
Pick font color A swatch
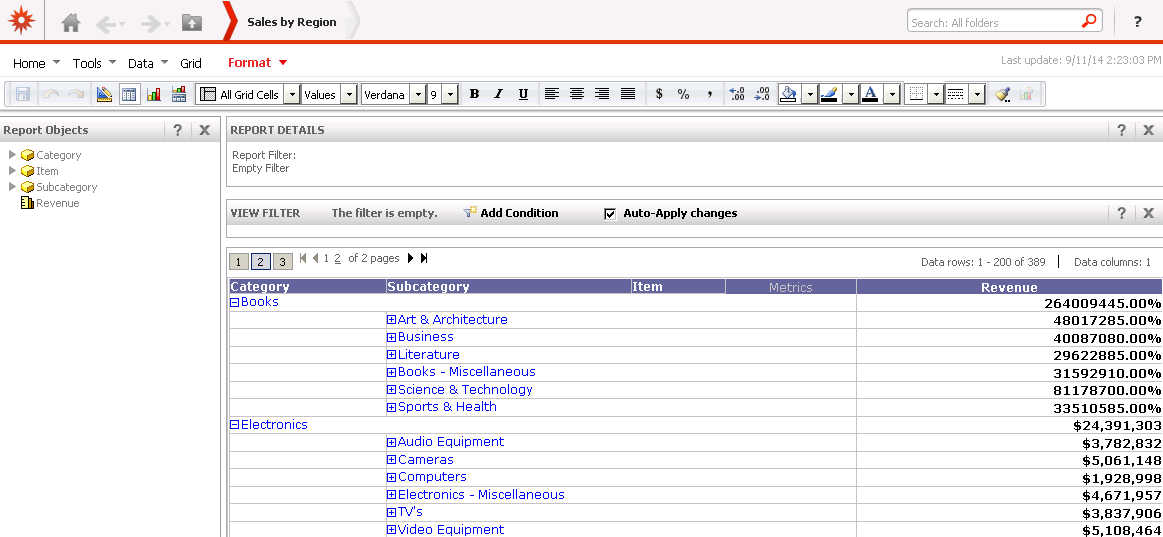tap(872, 94)
